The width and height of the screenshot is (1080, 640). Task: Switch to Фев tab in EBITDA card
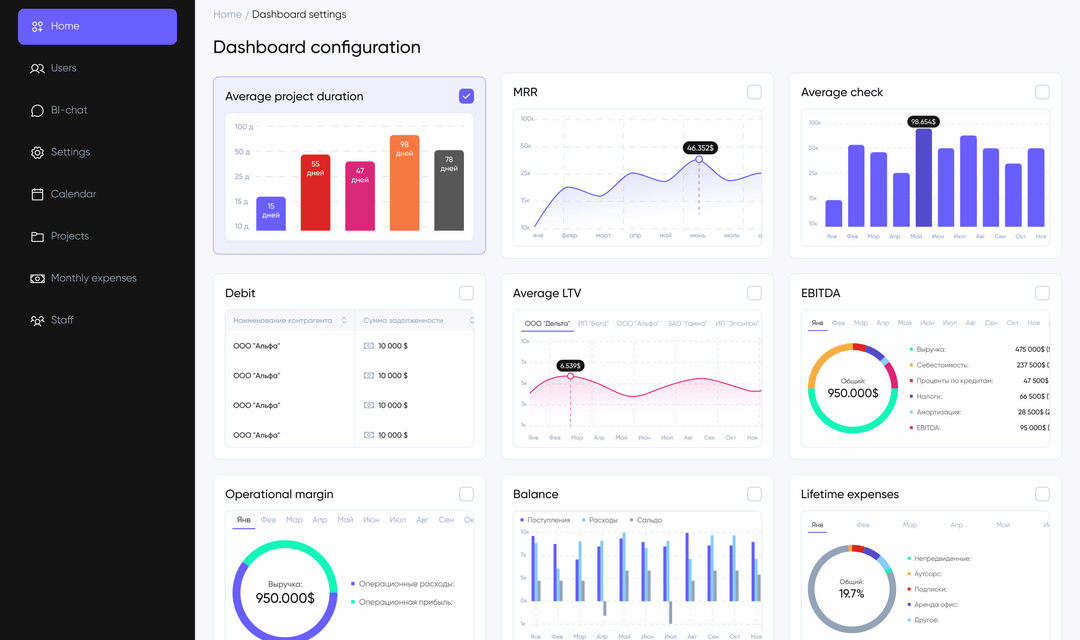coord(838,323)
